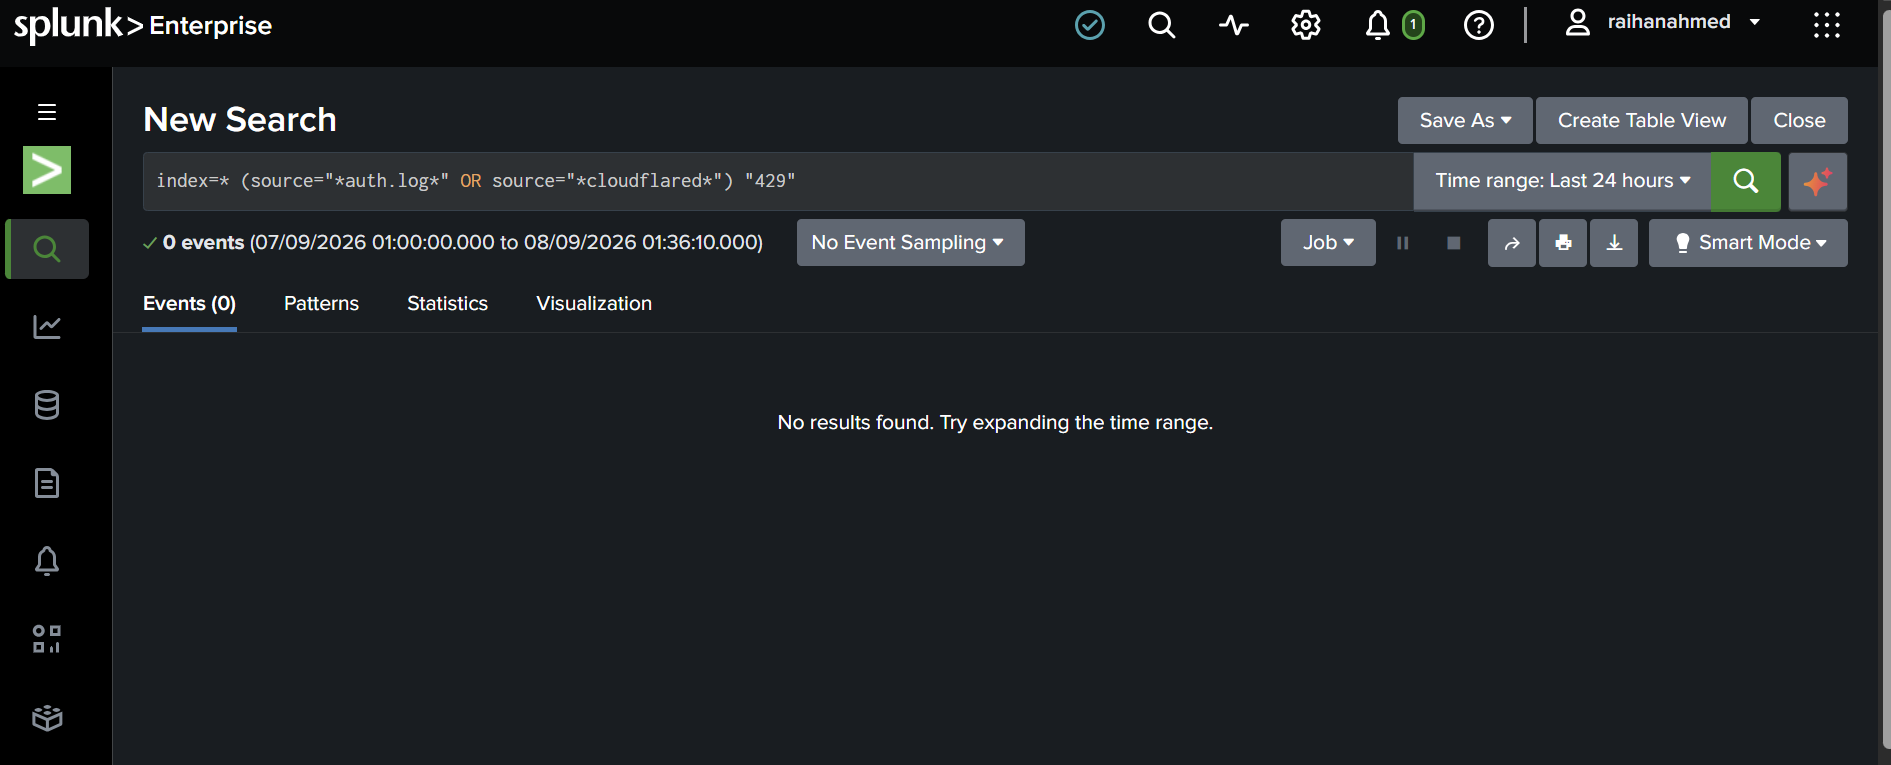Expand the raihanahmed user menu
This screenshot has width=1891, height=765.
tap(1663, 23)
